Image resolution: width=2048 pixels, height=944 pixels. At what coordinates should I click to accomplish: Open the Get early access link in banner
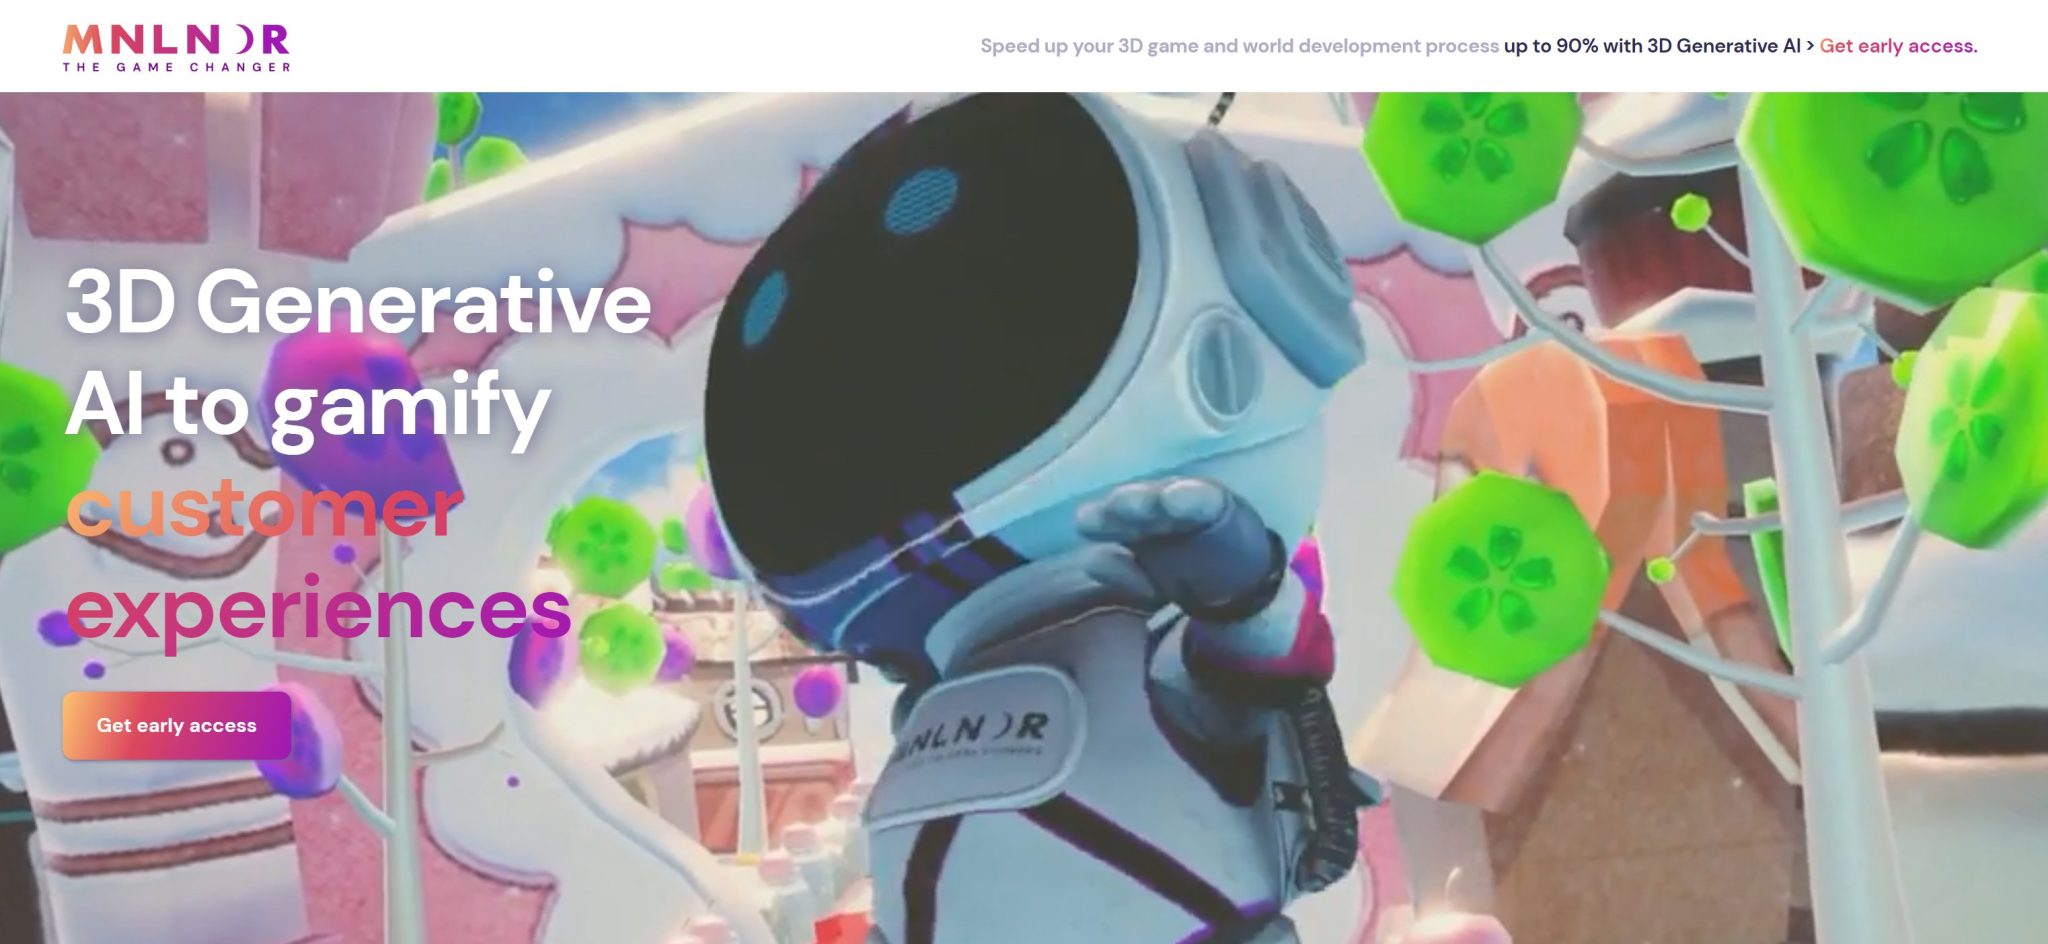pos(1898,46)
